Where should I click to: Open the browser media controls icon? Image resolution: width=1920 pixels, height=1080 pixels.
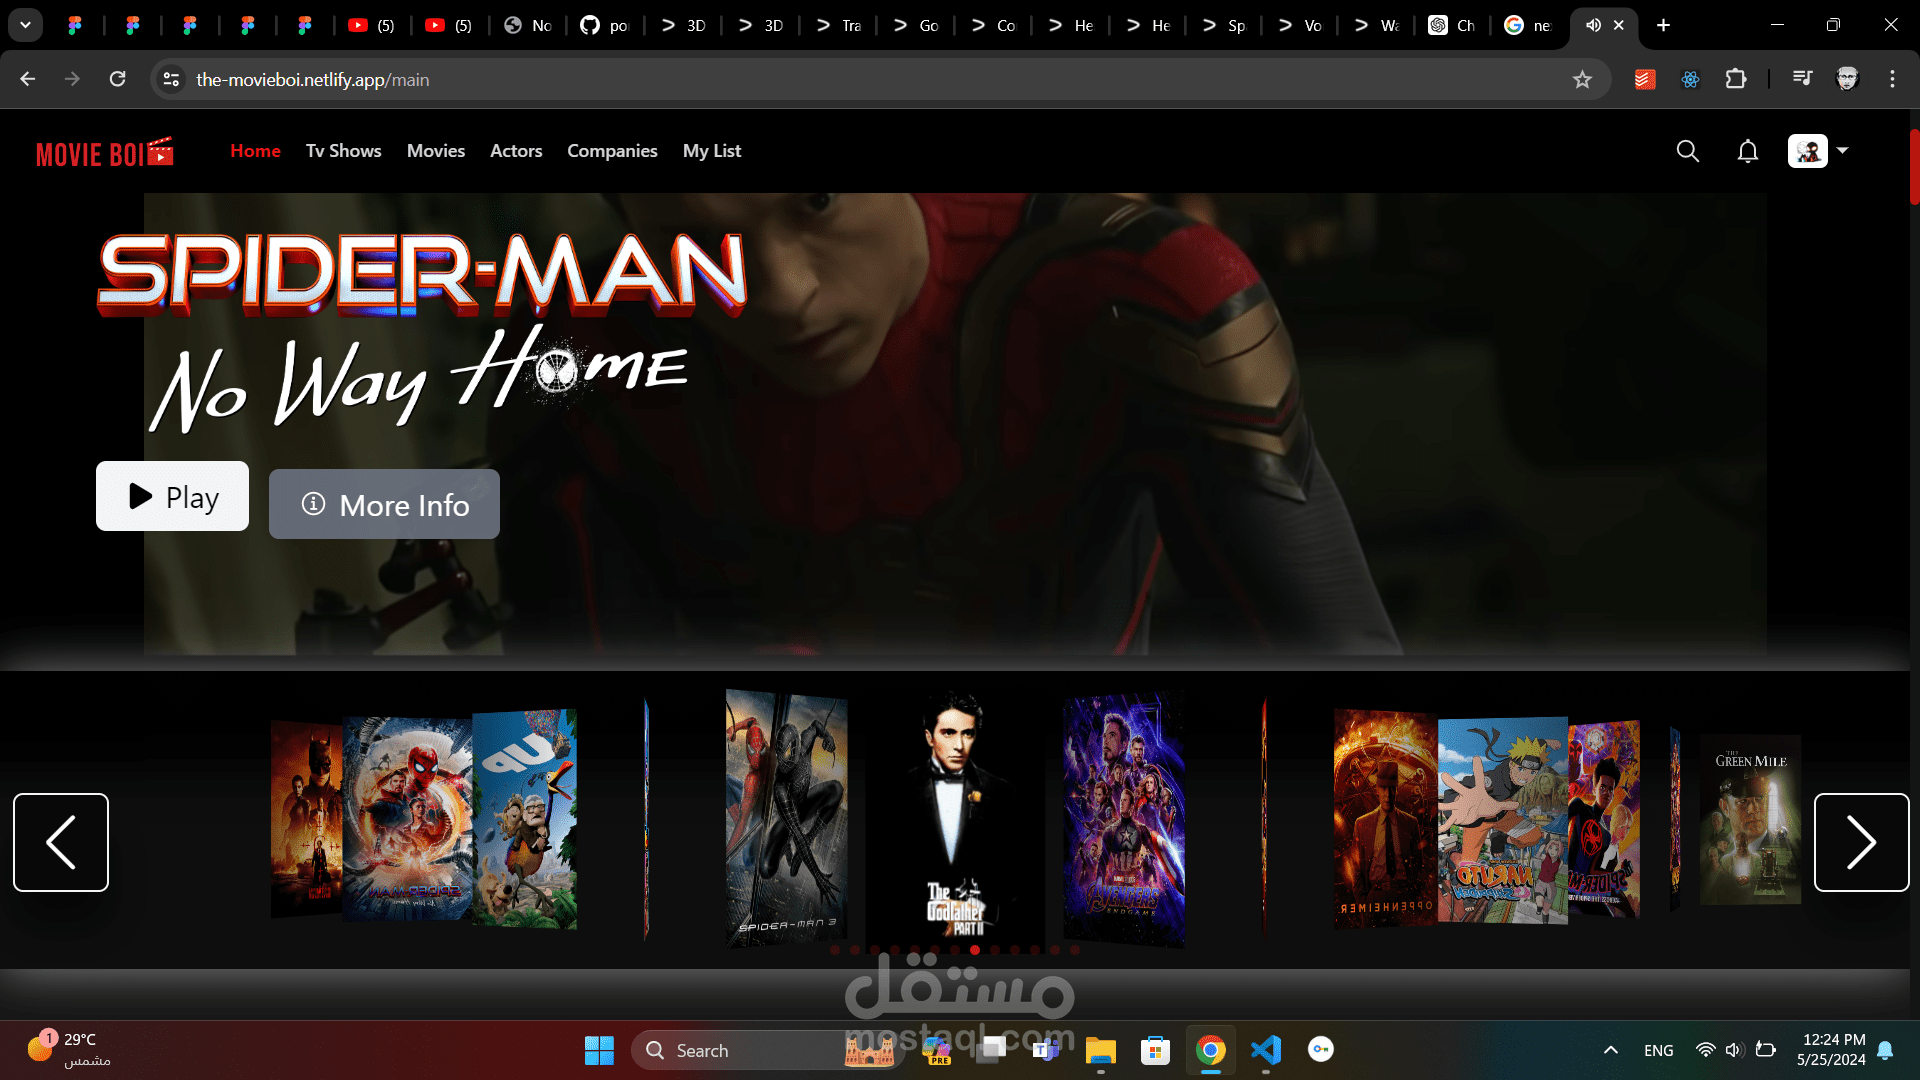point(1802,79)
